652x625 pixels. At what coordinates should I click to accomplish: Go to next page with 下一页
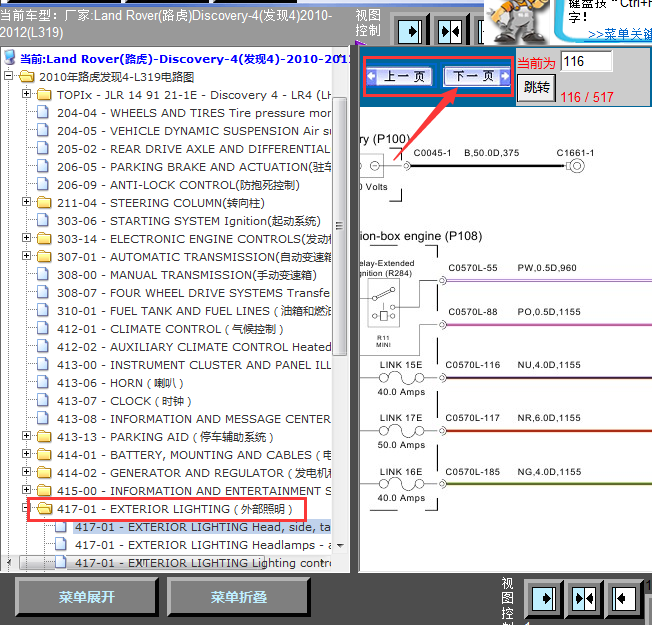point(477,76)
